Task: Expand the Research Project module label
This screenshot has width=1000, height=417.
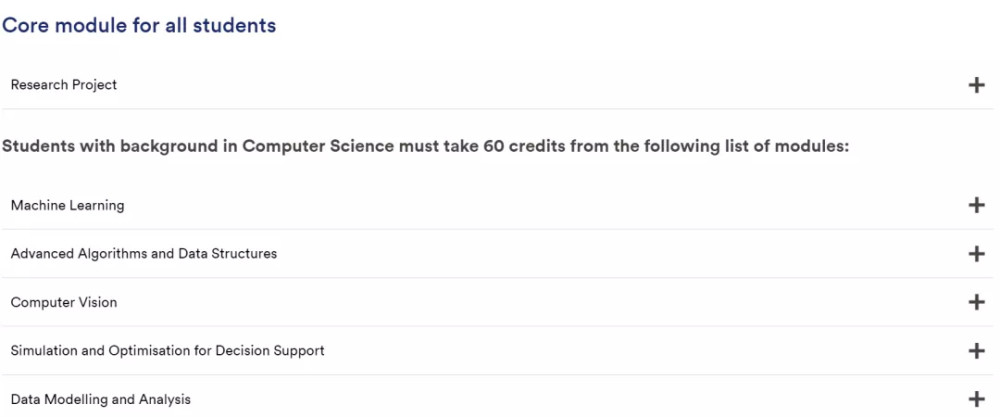Action: pyautogui.click(x=64, y=85)
